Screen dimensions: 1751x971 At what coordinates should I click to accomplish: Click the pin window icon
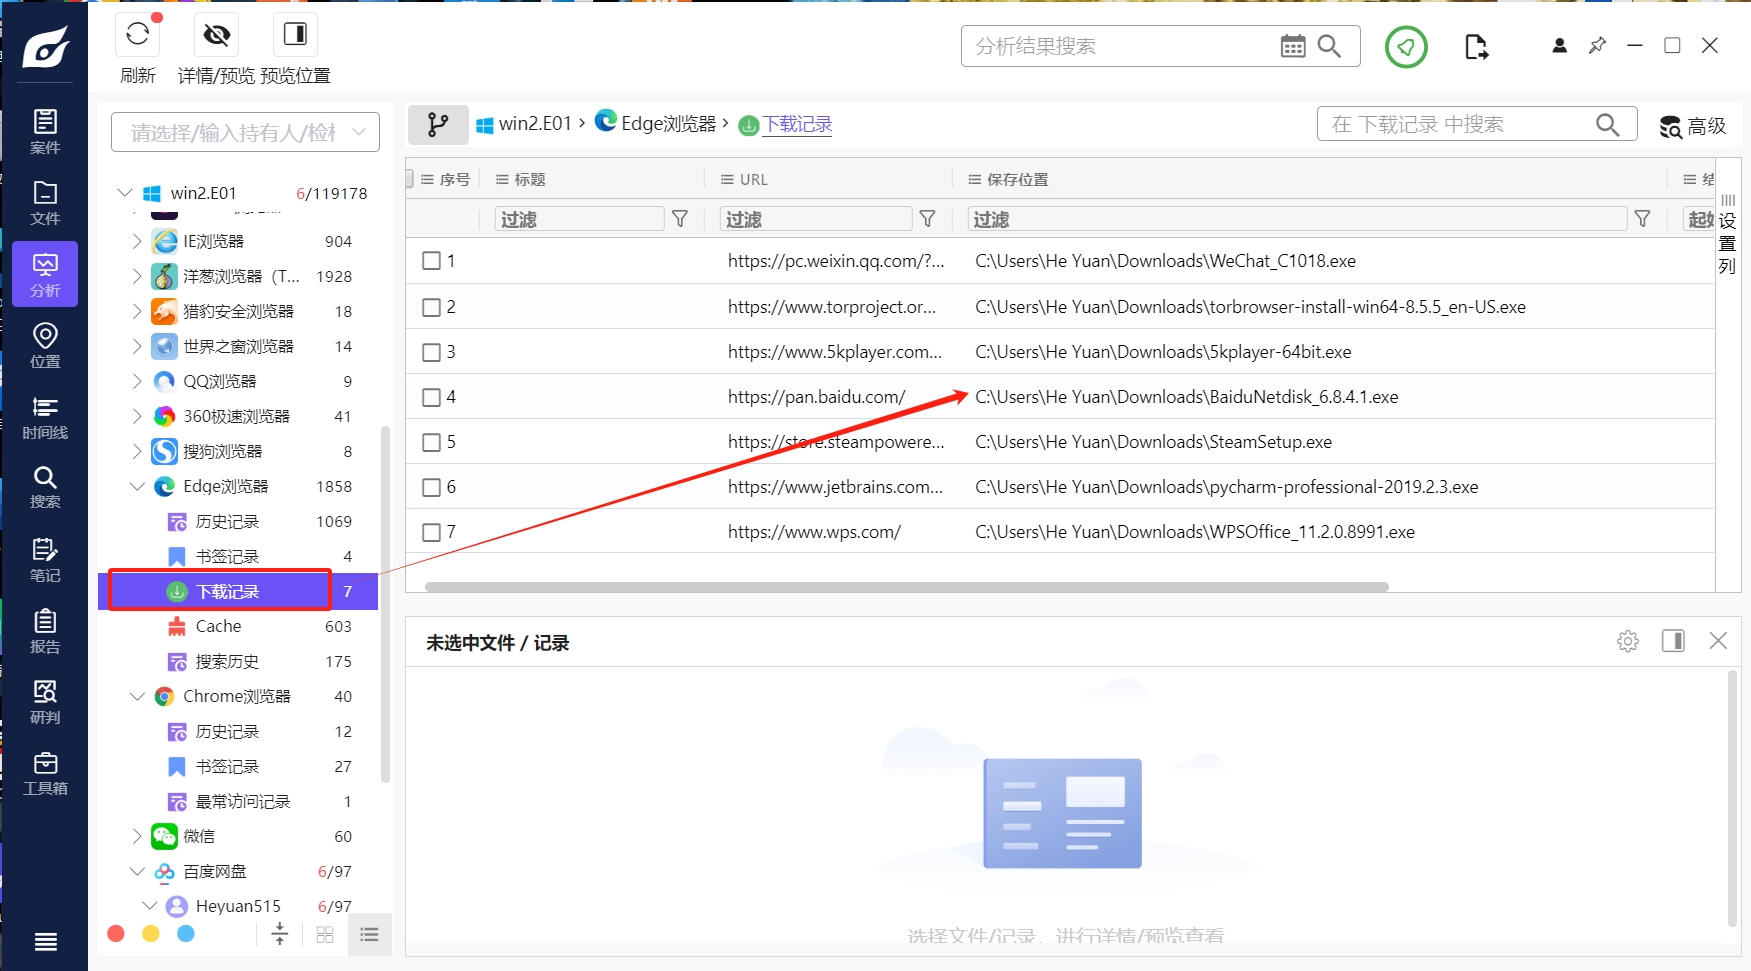click(1597, 46)
